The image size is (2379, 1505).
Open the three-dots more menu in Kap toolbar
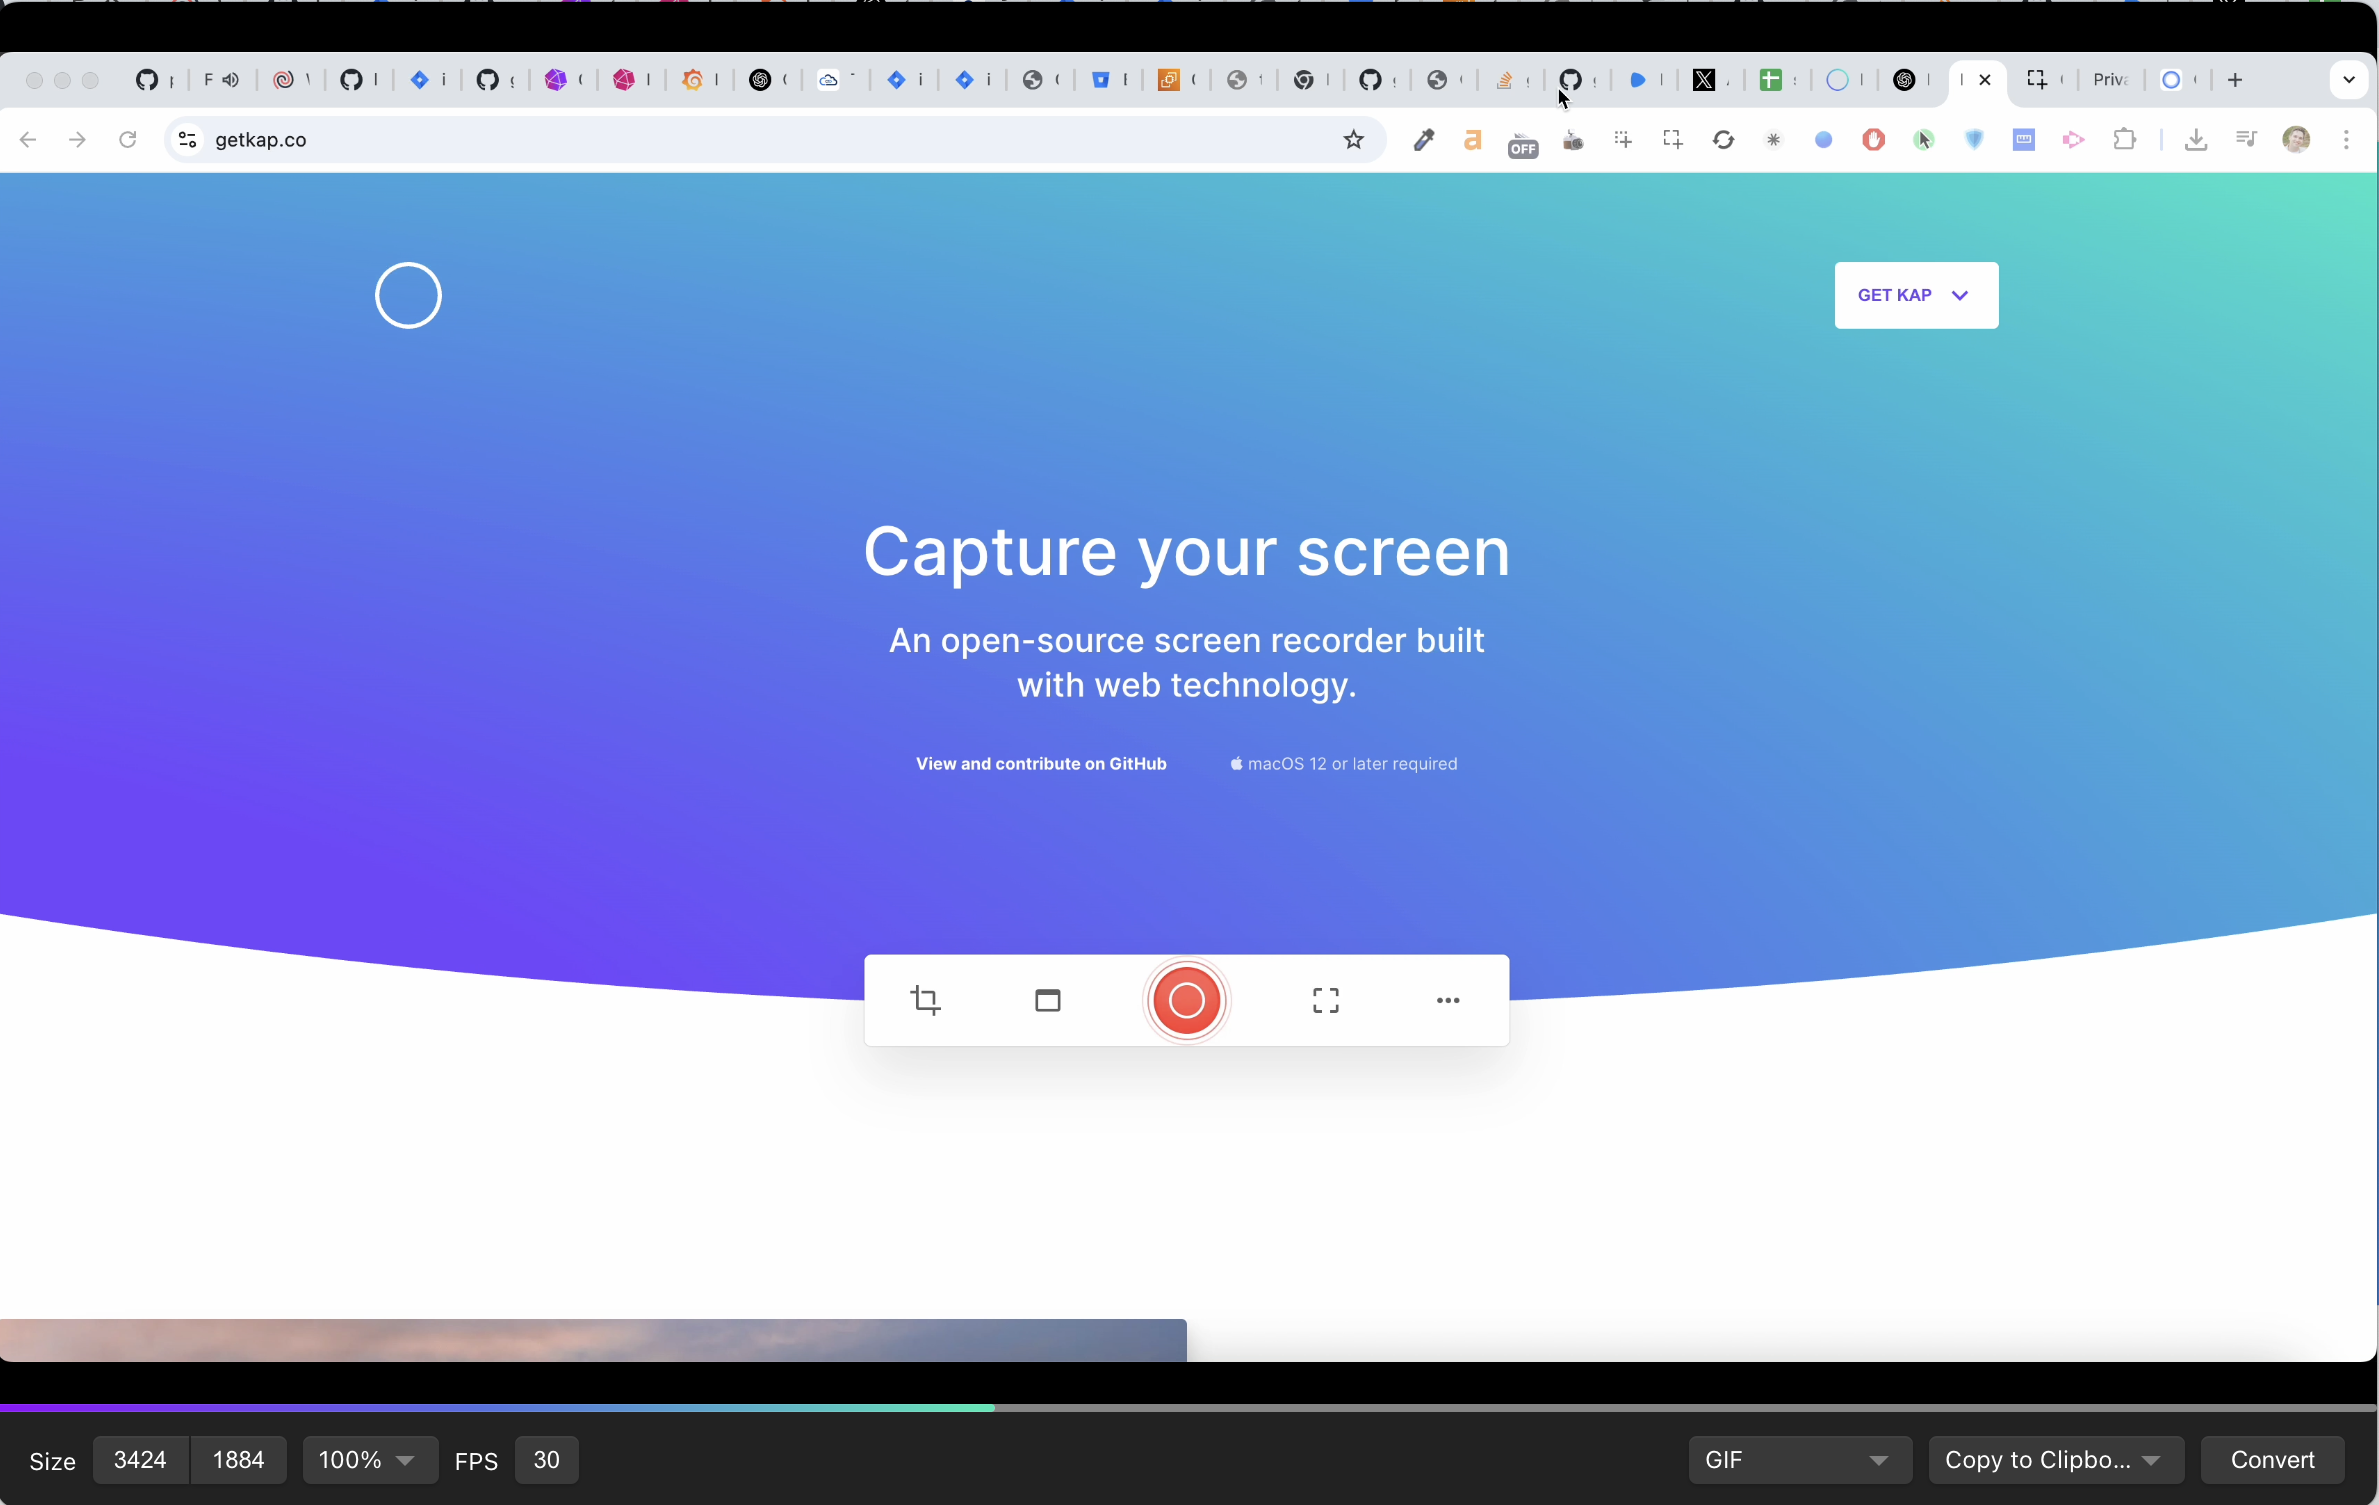[x=1448, y=1000]
